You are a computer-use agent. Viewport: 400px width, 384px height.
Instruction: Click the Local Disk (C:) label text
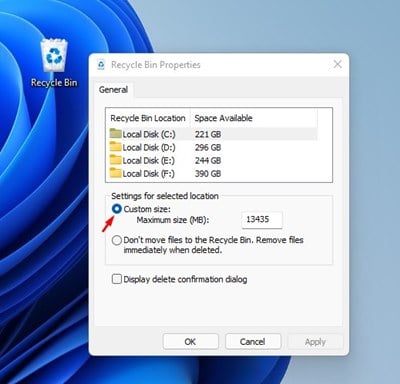(x=149, y=134)
